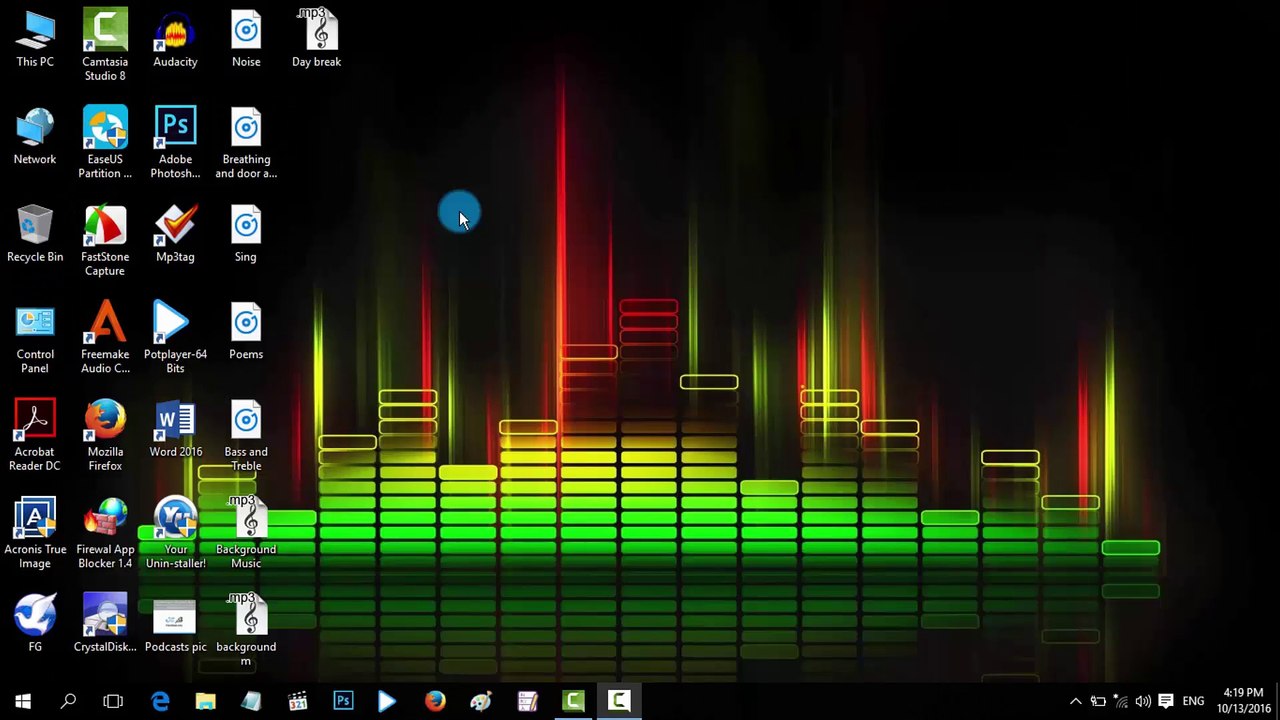The width and height of the screenshot is (1280, 720).
Task: Switch ENG input language indicator
Action: (1193, 701)
